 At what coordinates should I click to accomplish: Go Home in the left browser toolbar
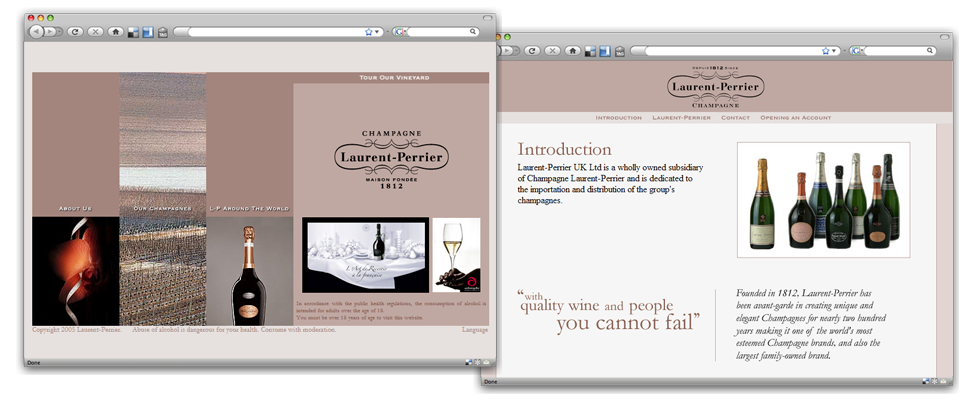coord(116,32)
